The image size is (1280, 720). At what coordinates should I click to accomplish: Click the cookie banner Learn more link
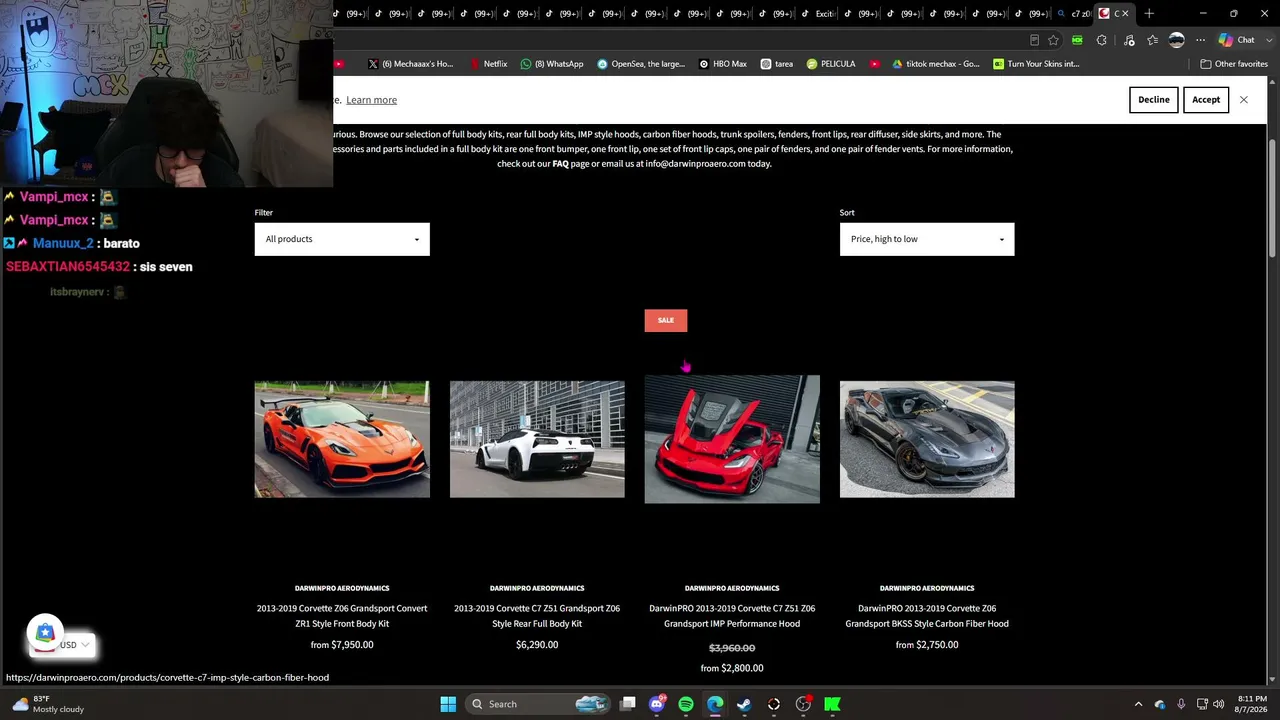[371, 100]
